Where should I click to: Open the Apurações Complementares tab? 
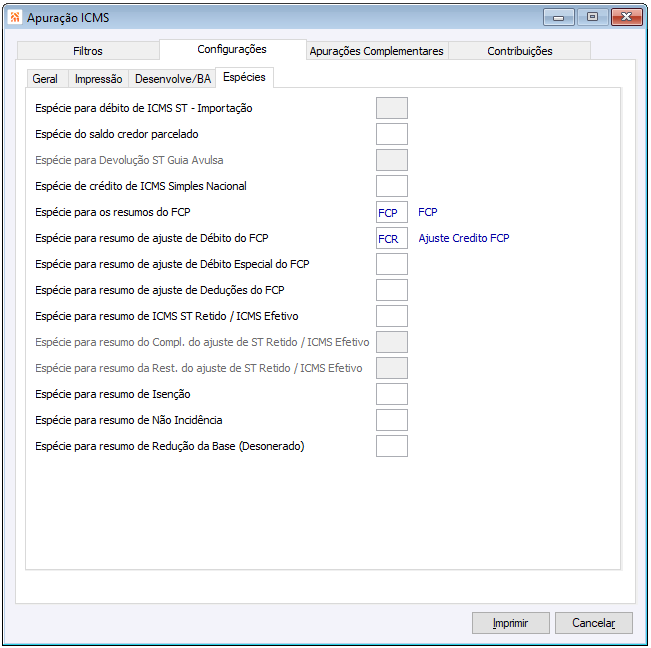click(377, 51)
